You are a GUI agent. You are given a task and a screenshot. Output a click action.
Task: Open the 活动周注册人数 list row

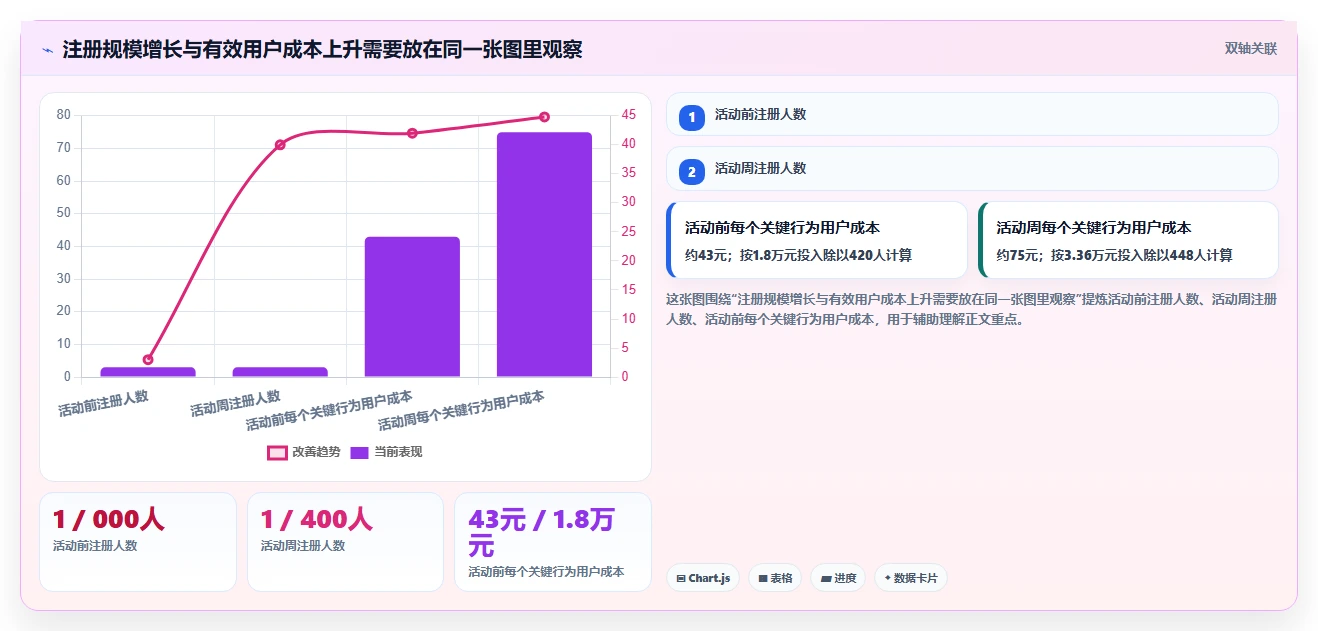pos(972,168)
